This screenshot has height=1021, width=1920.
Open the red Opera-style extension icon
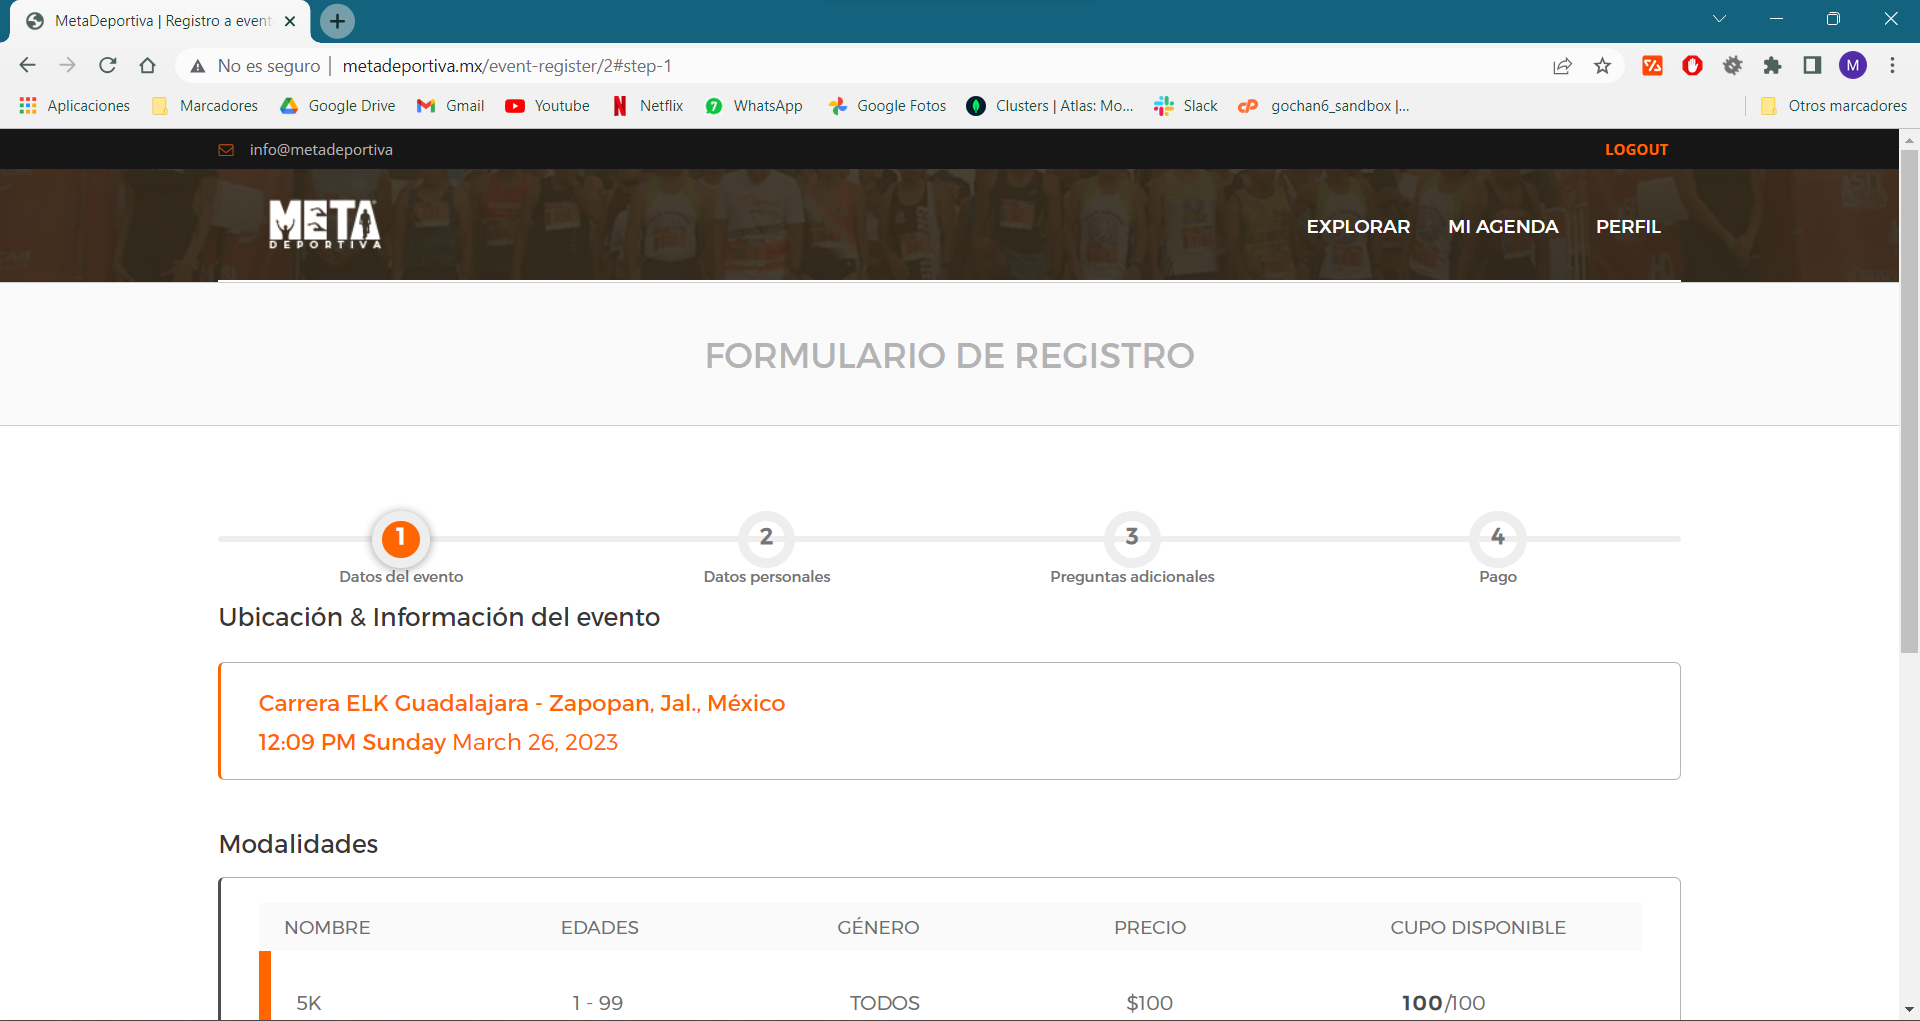(x=1692, y=66)
